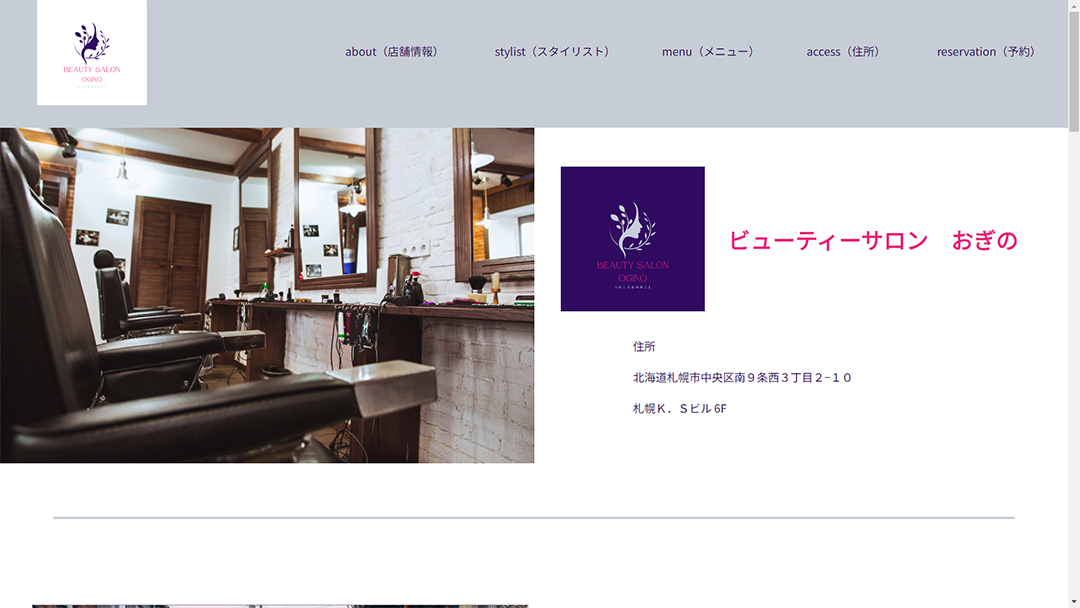Click the black leather barber chair in photo

pos(150,390)
